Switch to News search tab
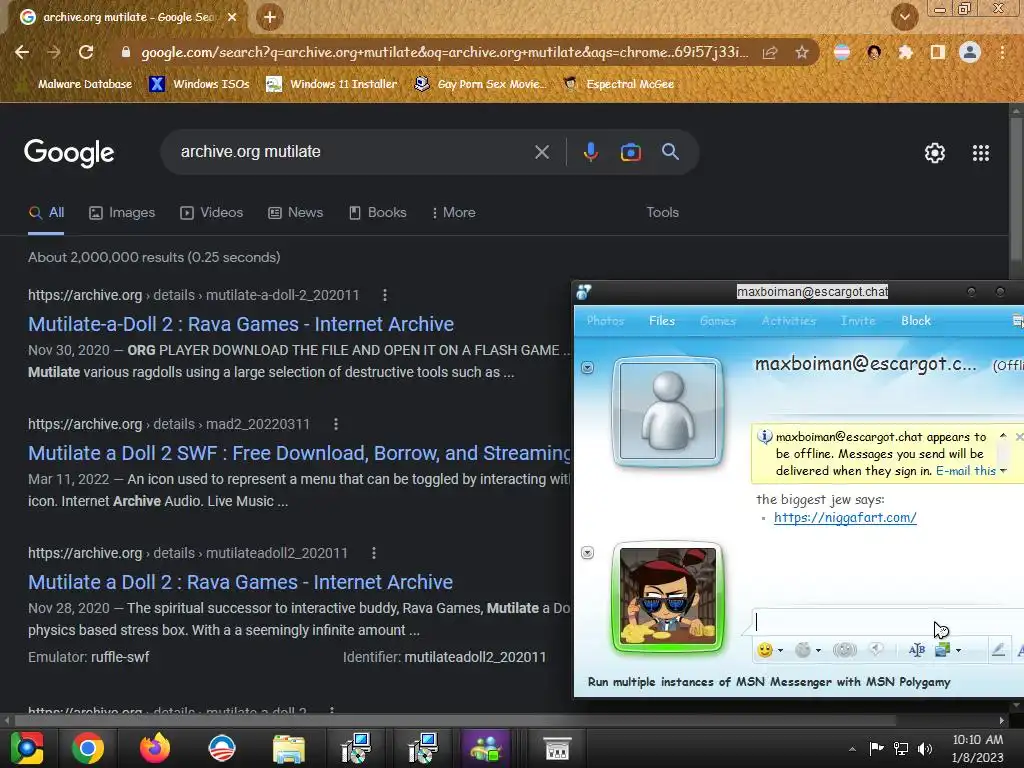The image size is (1024, 768). [296, 213]
